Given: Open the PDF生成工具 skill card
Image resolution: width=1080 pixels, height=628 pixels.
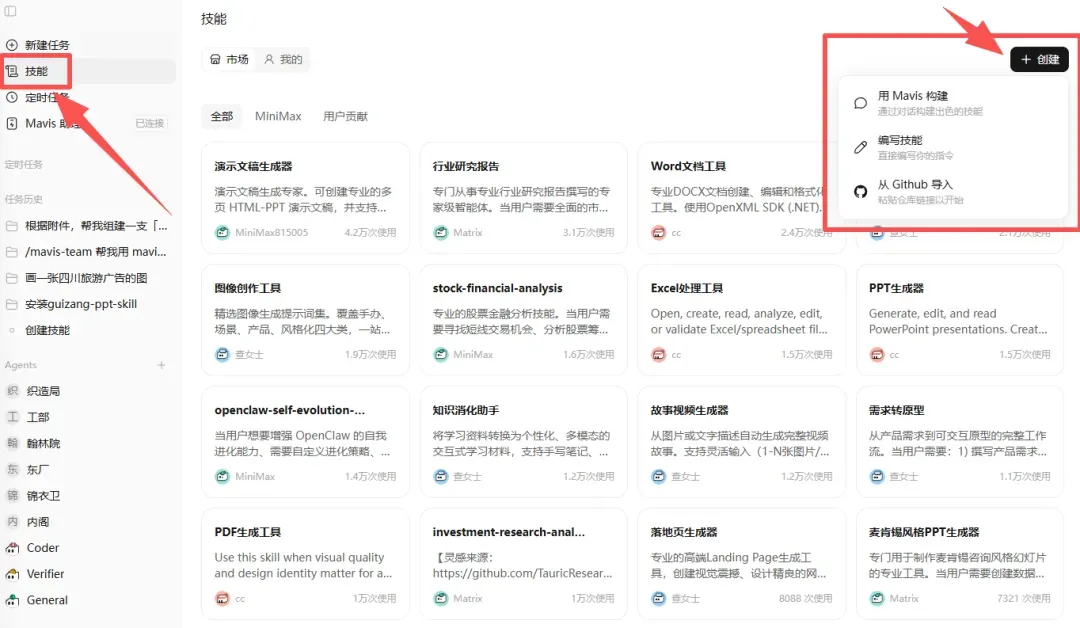Looking at the screenshot, I should tap(305, 564).
